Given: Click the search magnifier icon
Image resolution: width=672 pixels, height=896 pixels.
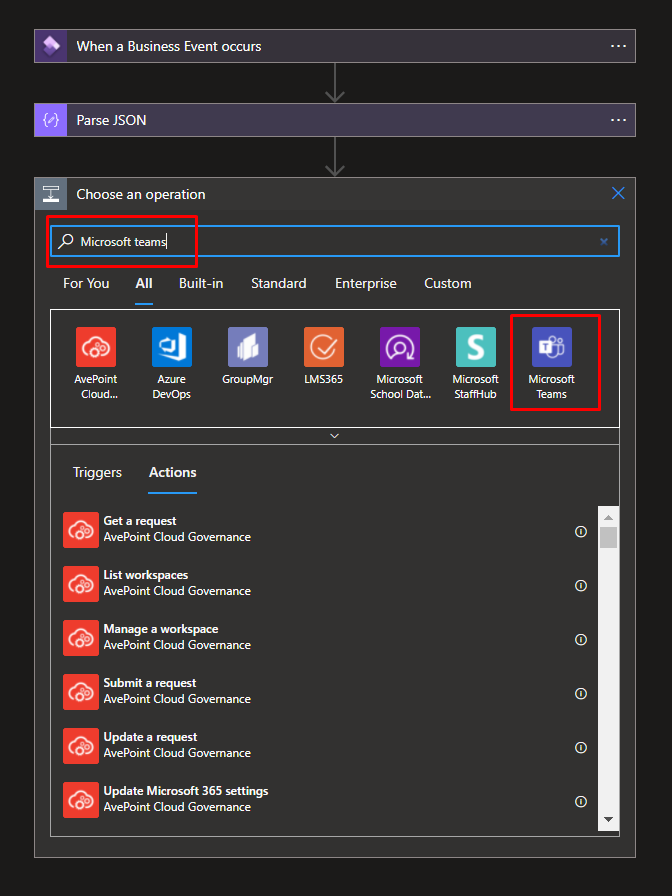Looking at the screenshot, I should [66, 241].
